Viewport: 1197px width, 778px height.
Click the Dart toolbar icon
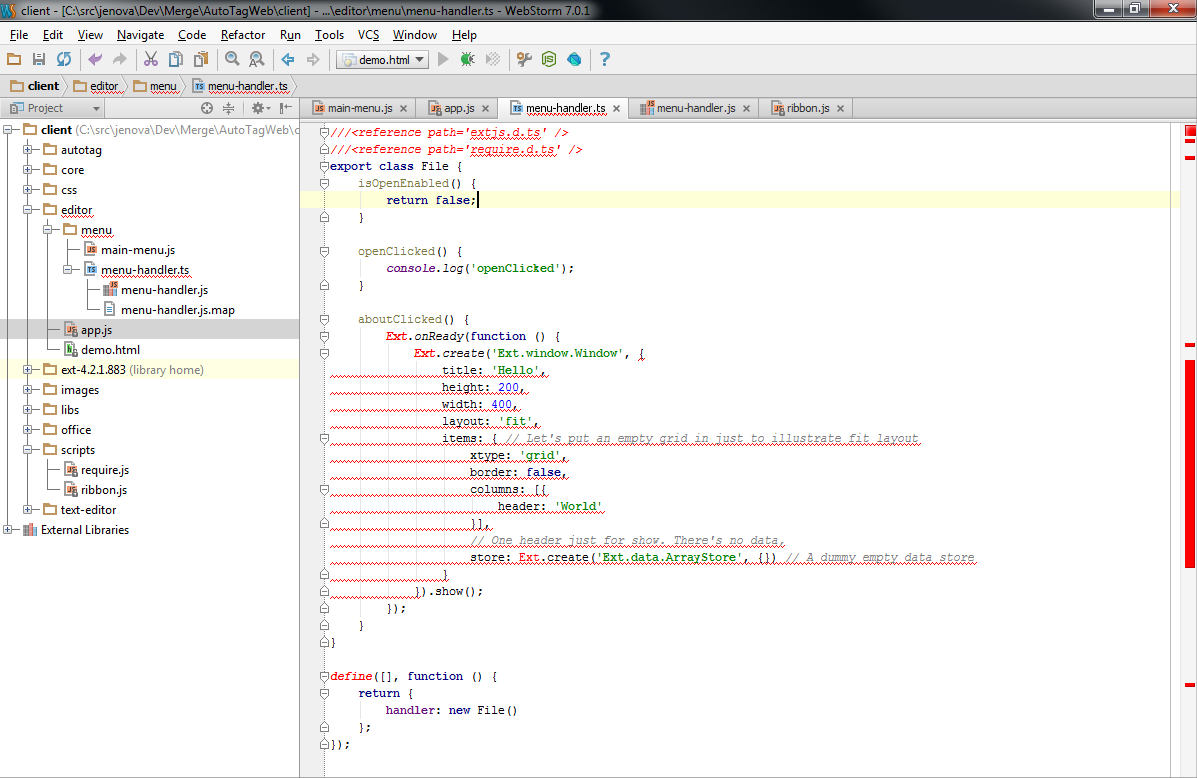[574, 60]
